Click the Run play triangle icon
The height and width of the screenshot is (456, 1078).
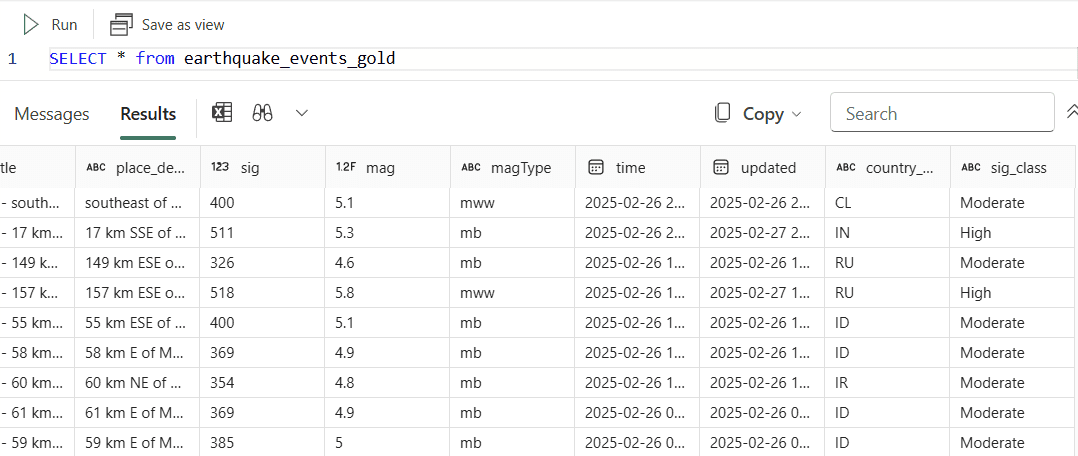(30, 25)
